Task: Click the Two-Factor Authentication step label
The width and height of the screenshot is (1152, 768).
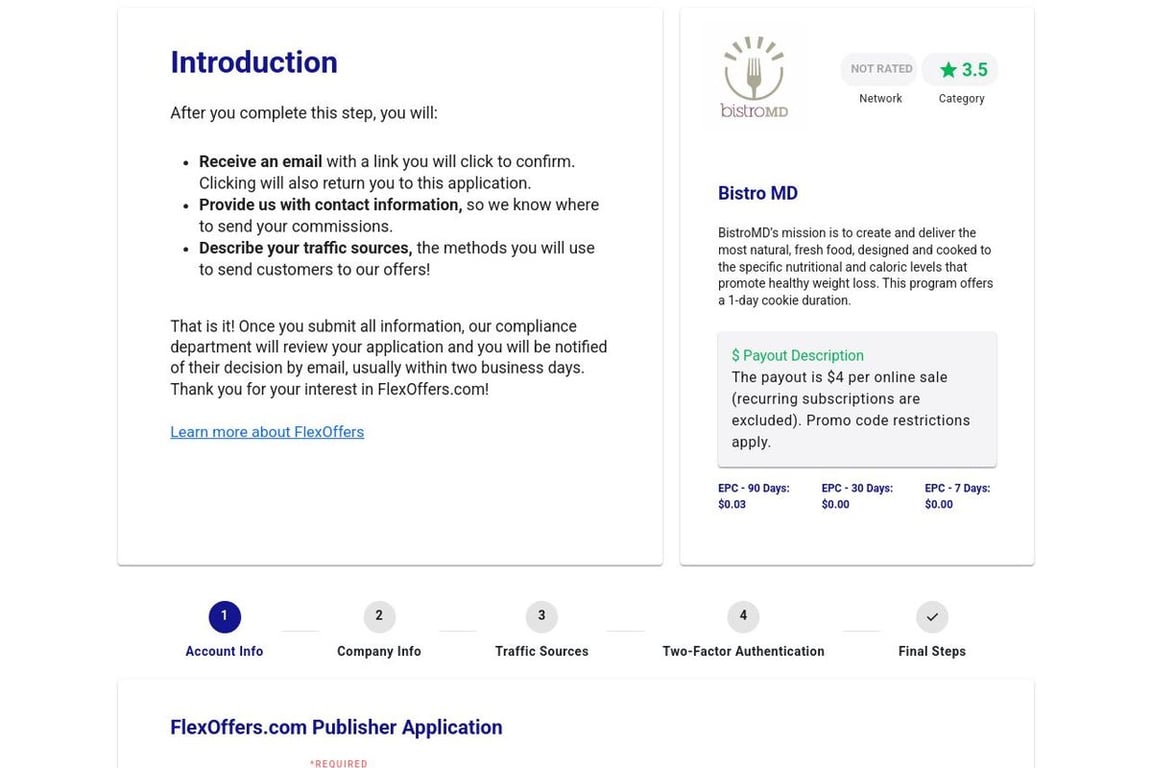Action: [x=743, y=651]
